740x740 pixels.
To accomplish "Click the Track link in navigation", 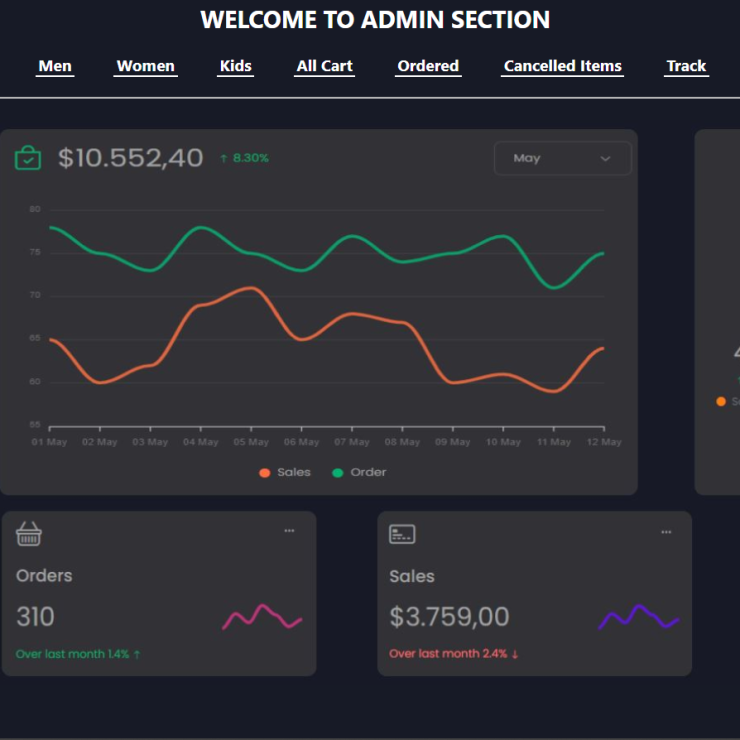I will (686, 66).
